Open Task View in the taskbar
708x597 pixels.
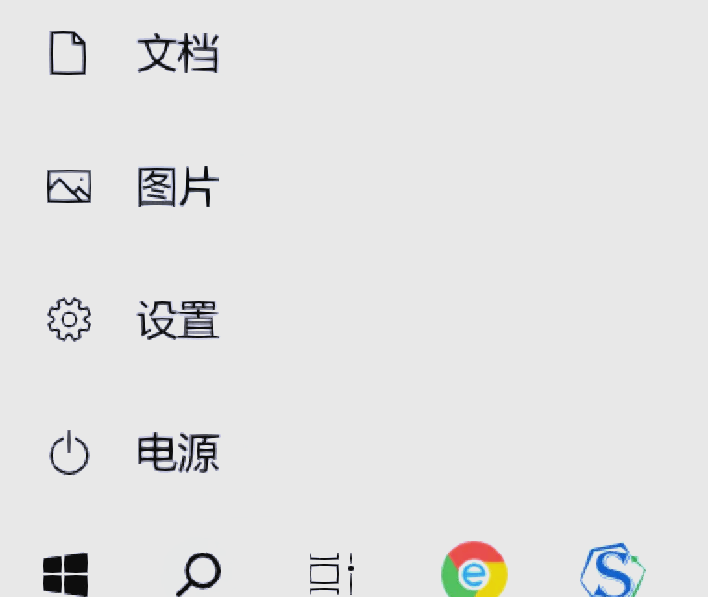[x=332, y=574]
